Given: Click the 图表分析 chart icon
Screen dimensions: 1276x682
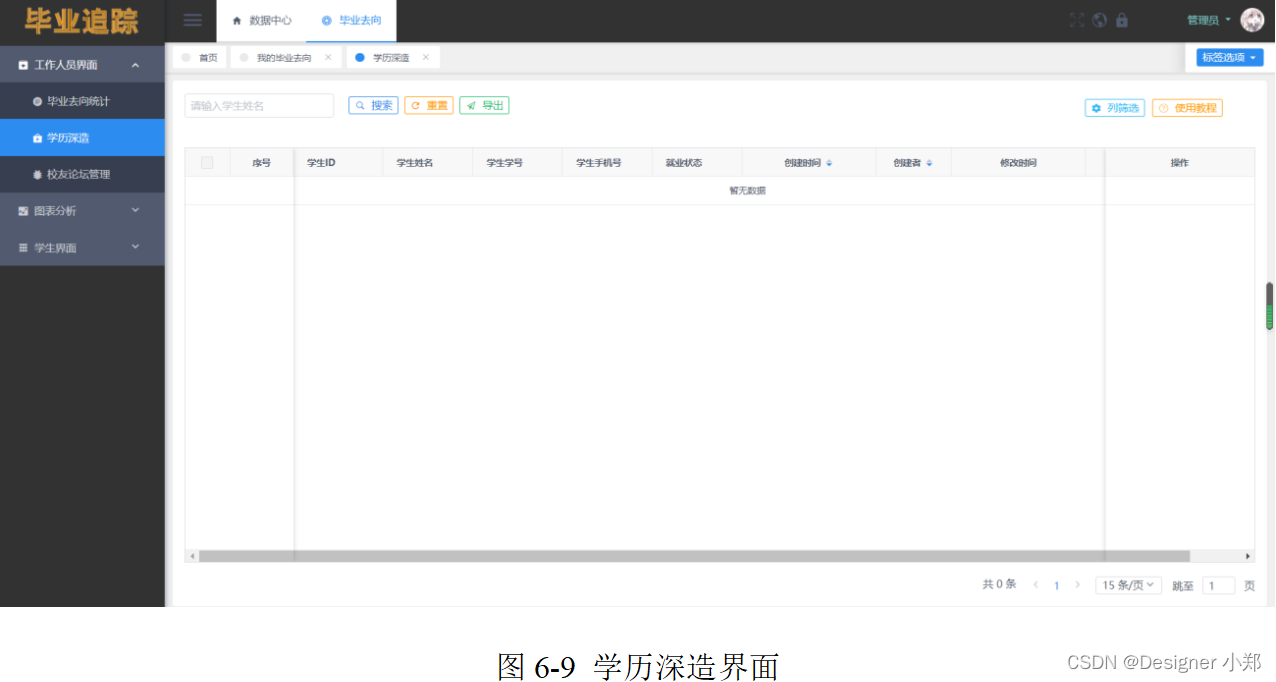Looking at the screenshot, I should pyautogui.click(x=23, y=211).
